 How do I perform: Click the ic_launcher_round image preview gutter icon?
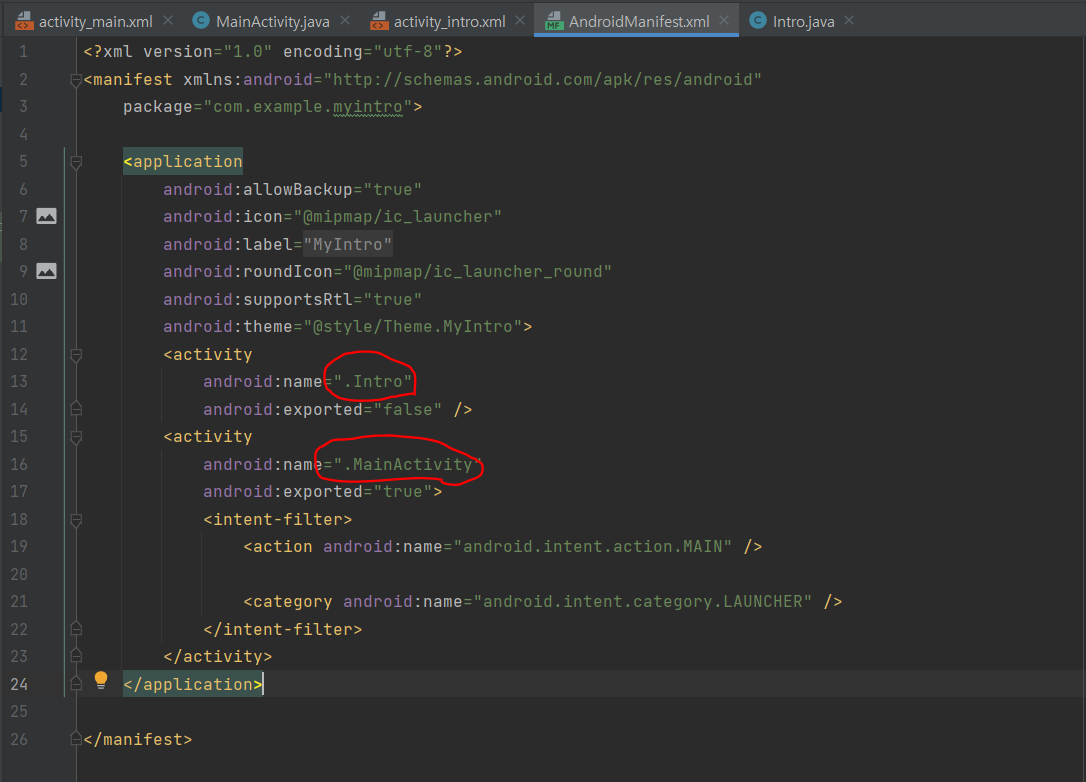coord(46,271)
